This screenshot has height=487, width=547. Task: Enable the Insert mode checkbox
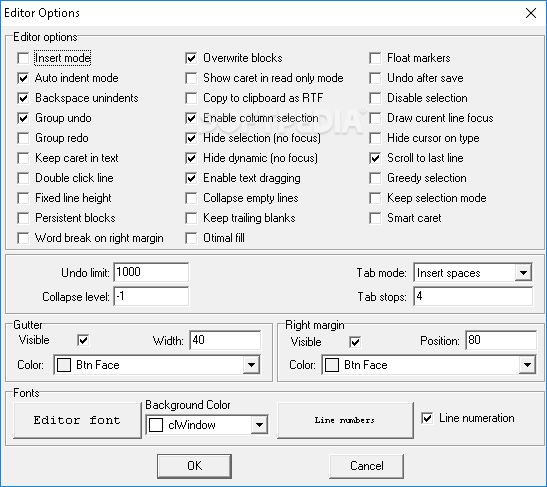(23, 58)
